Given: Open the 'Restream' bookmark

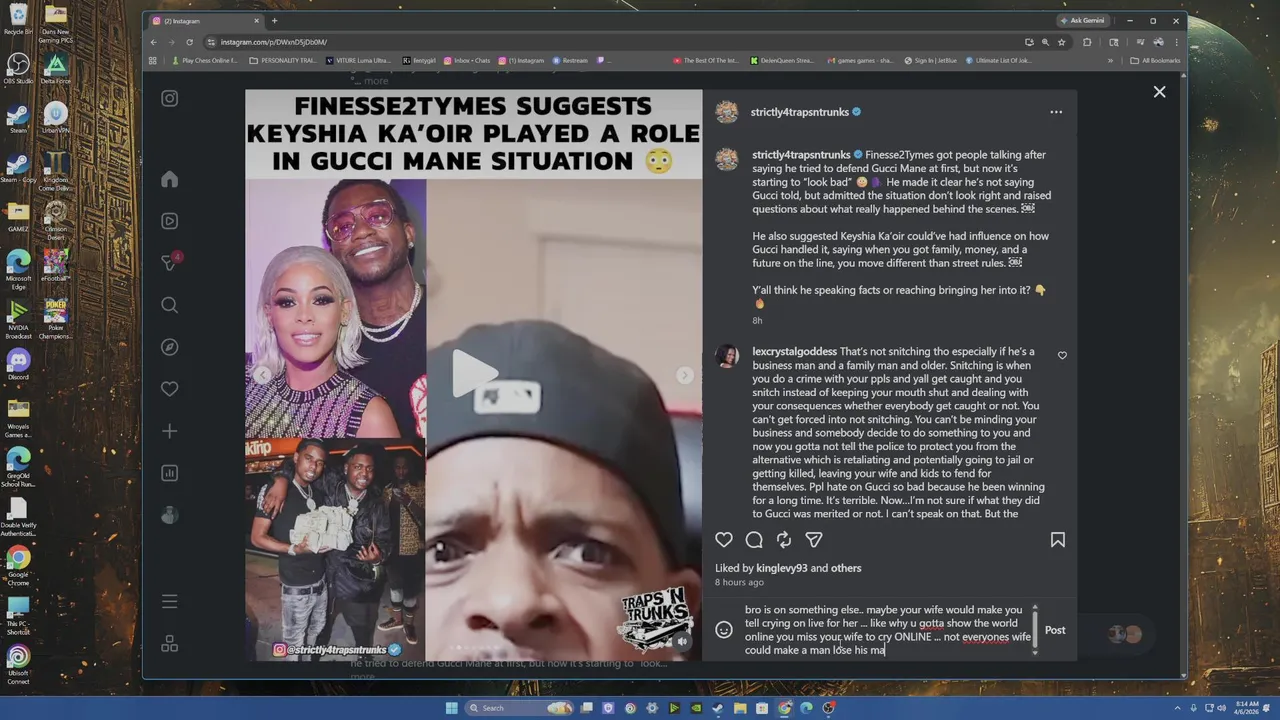Looking at the screenshot, I should pos(569,60).
